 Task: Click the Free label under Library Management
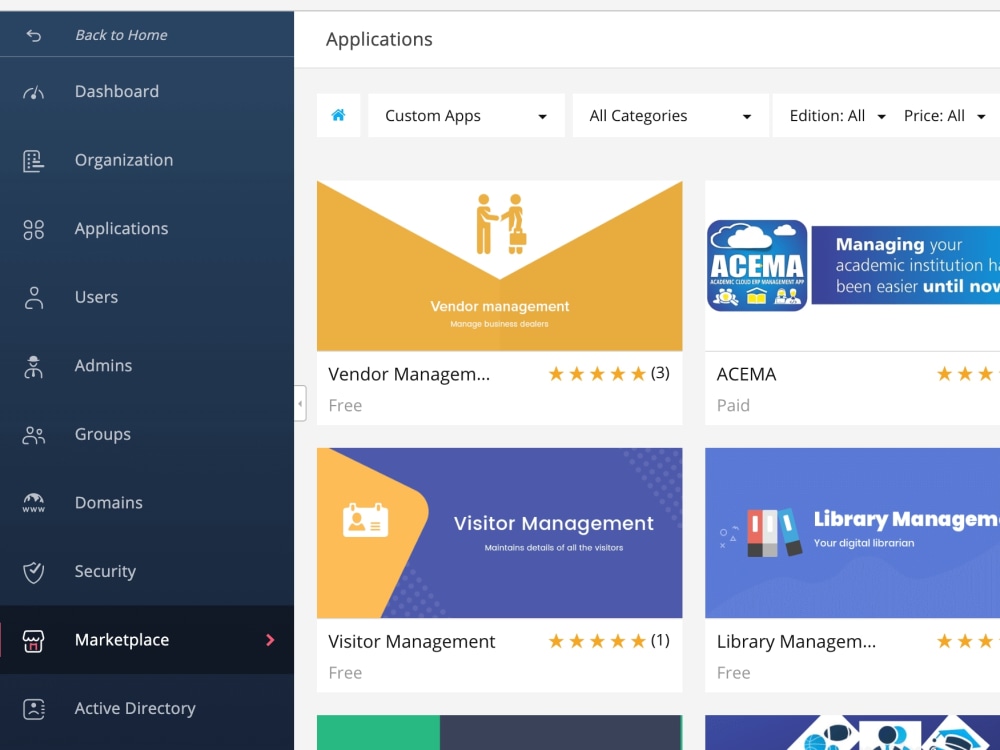point(733,673)
